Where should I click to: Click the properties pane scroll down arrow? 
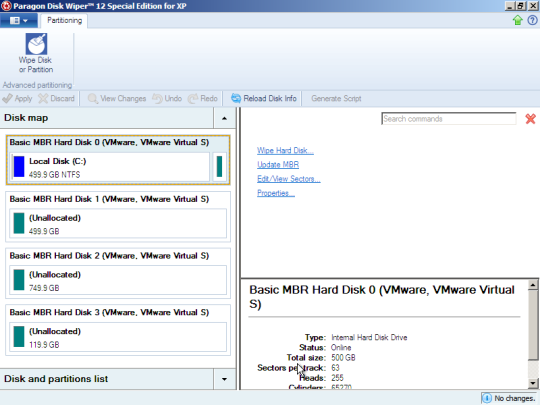pos(533,383)
